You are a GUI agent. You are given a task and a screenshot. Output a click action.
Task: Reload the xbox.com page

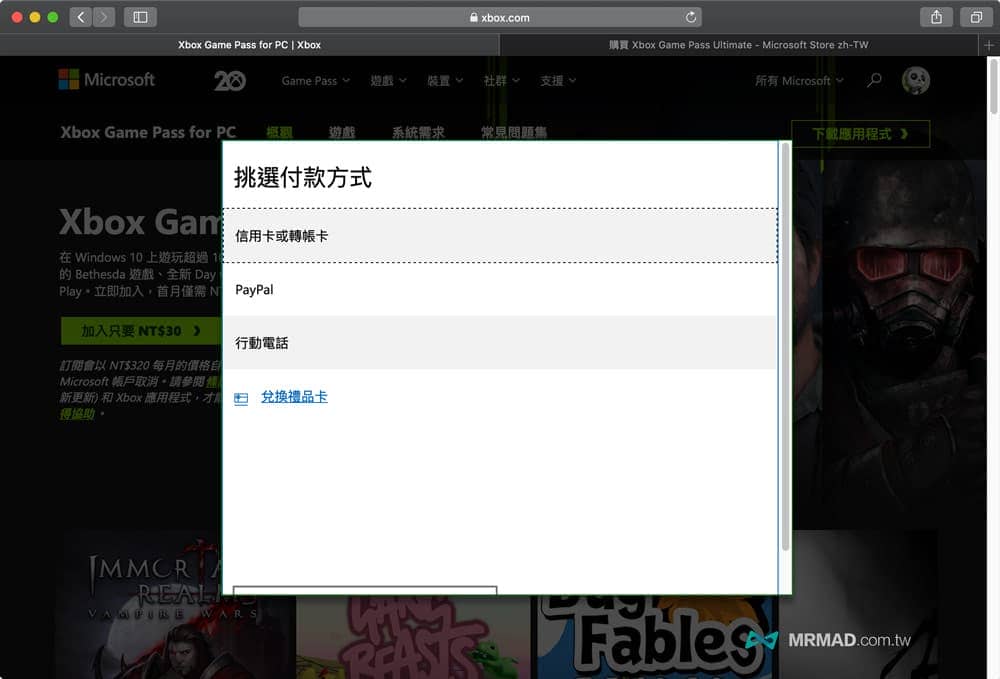(x=691, y=17)
